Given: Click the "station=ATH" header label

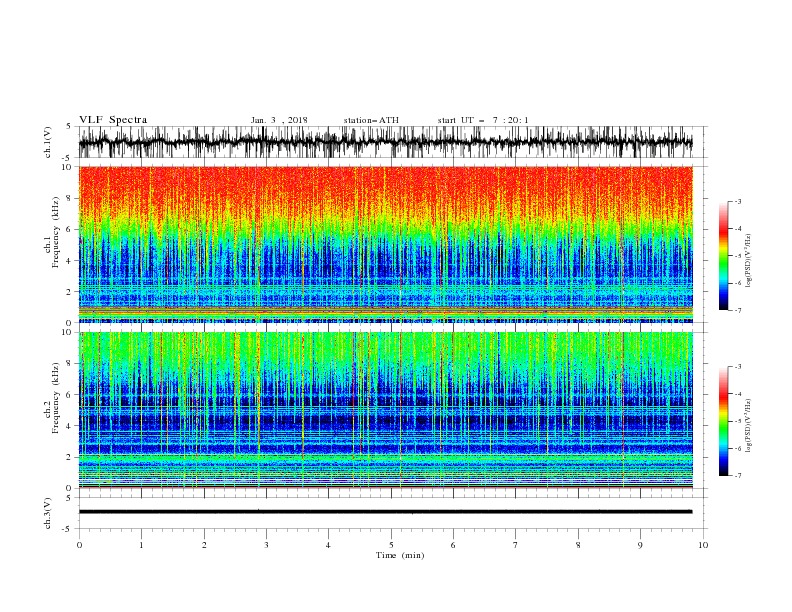Looking at the screenshot, I should 371,120.
